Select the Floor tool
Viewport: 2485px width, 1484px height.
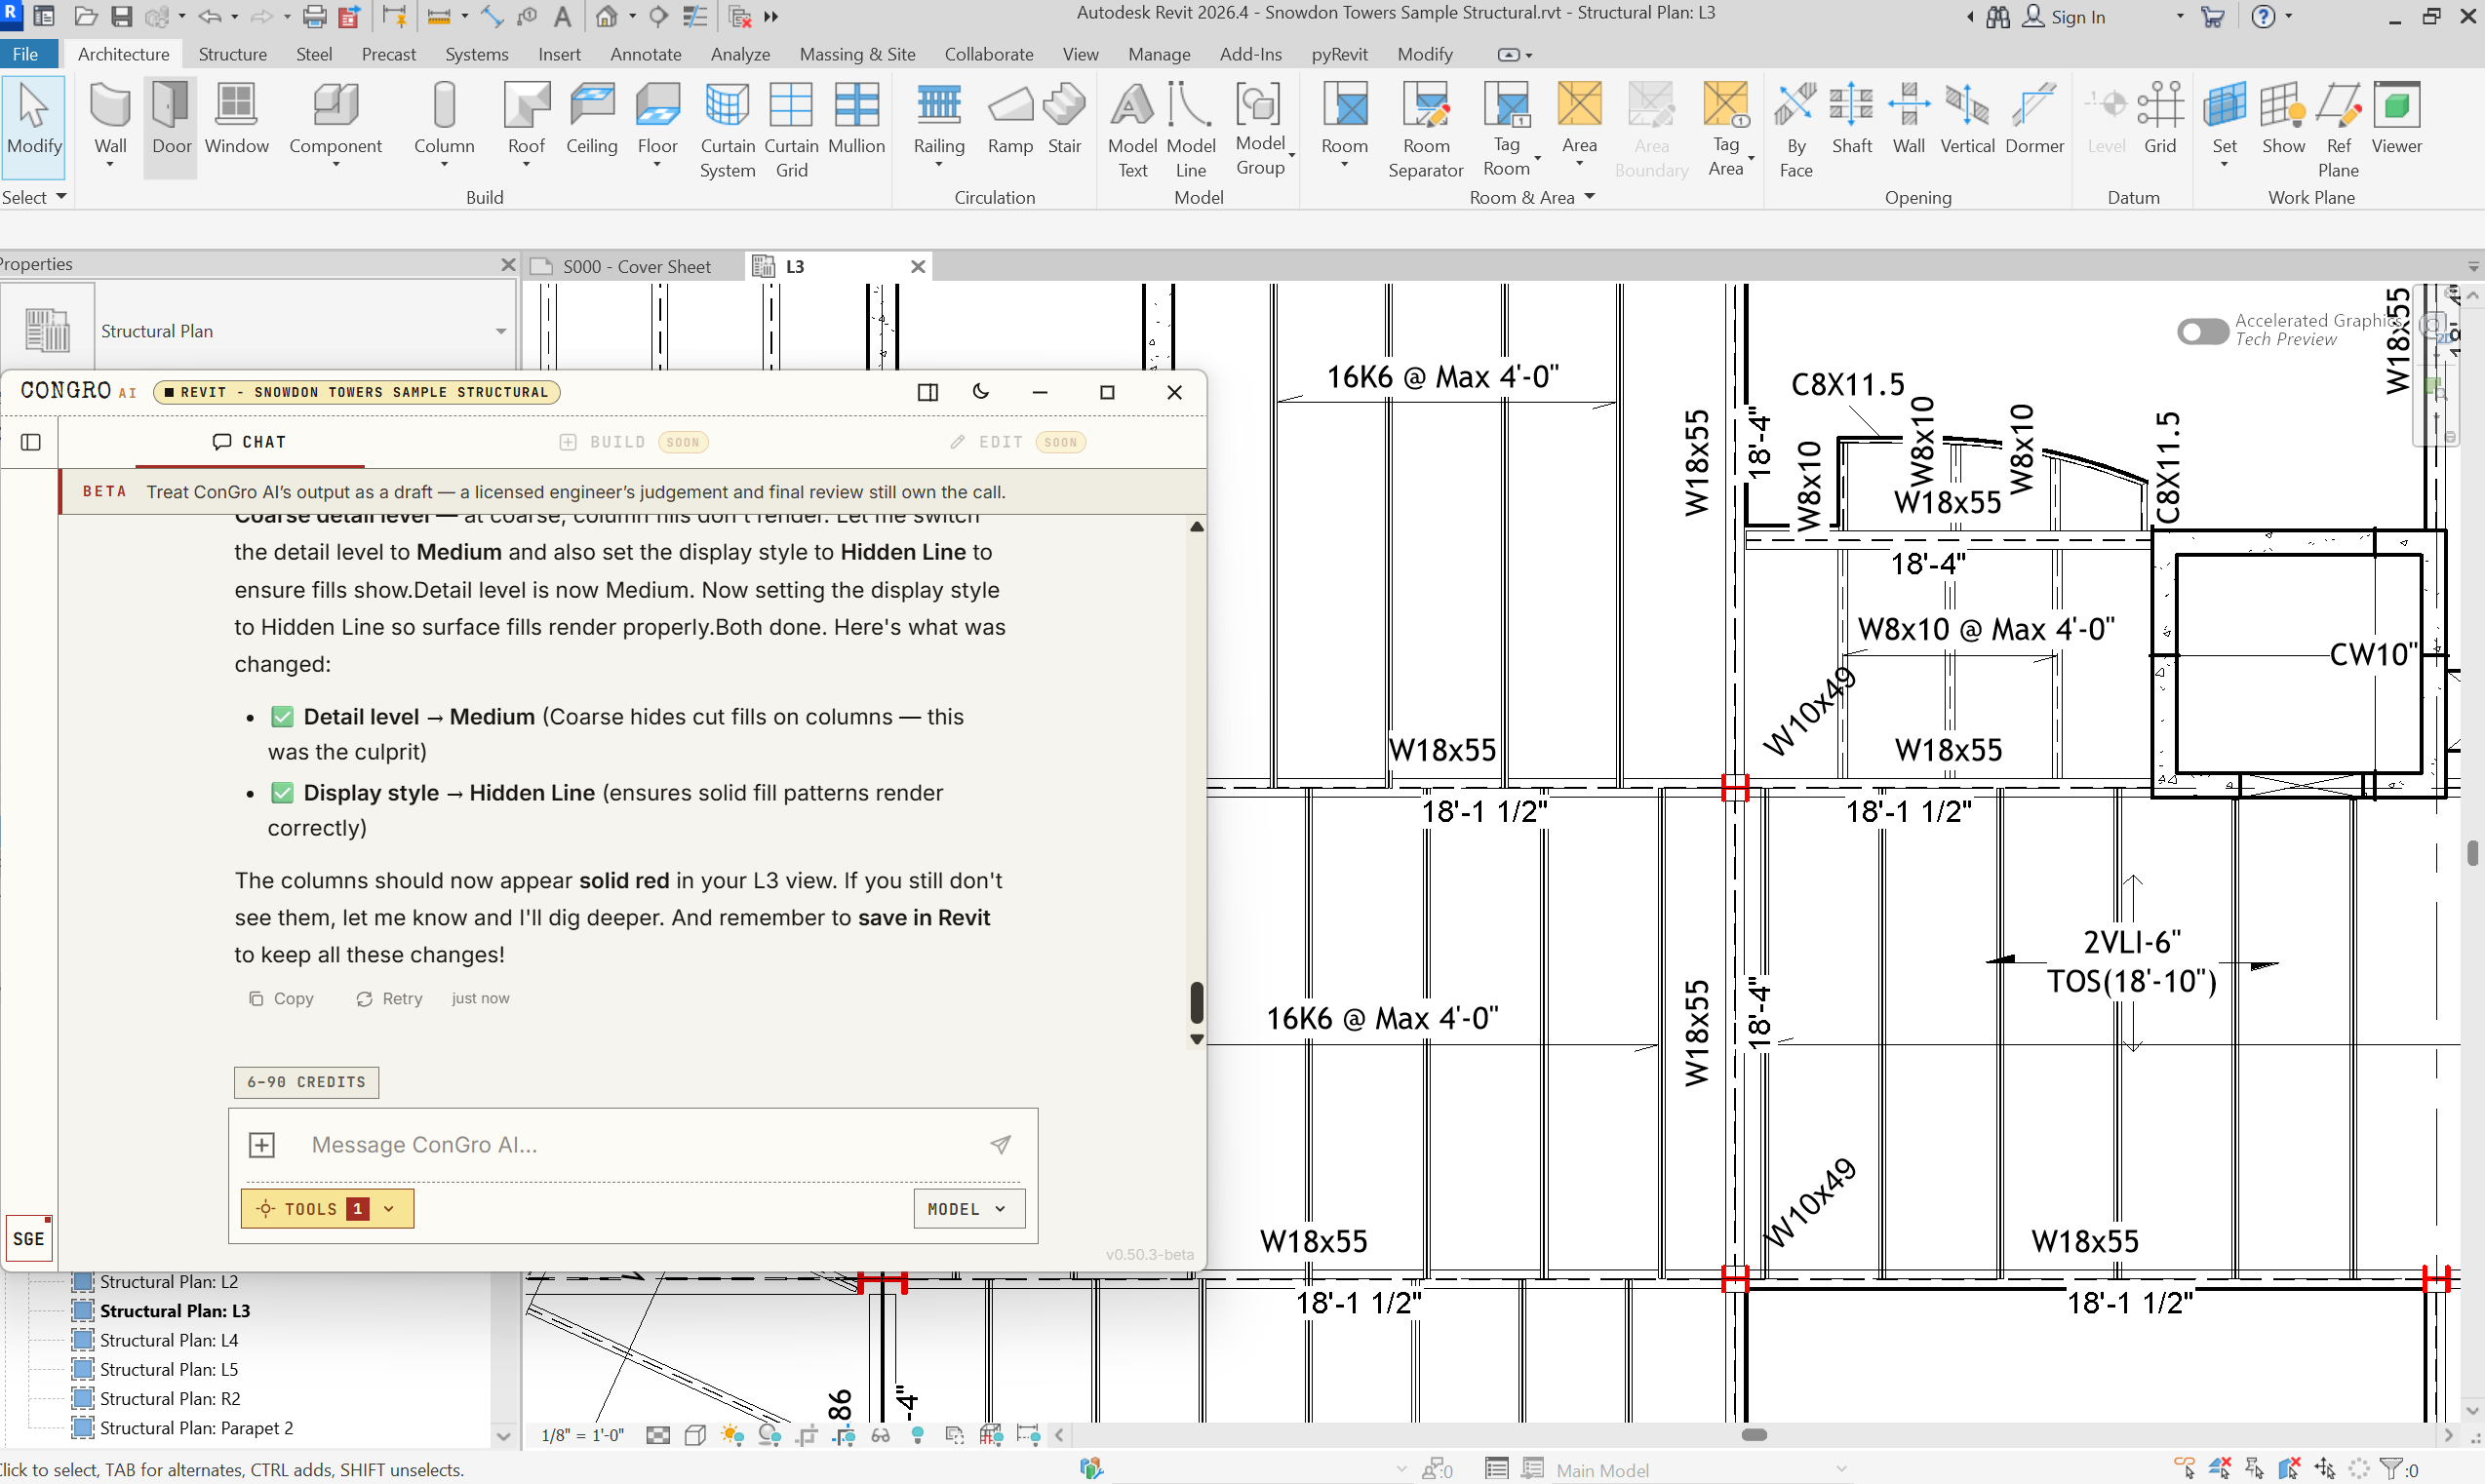[x=657, y=124]
